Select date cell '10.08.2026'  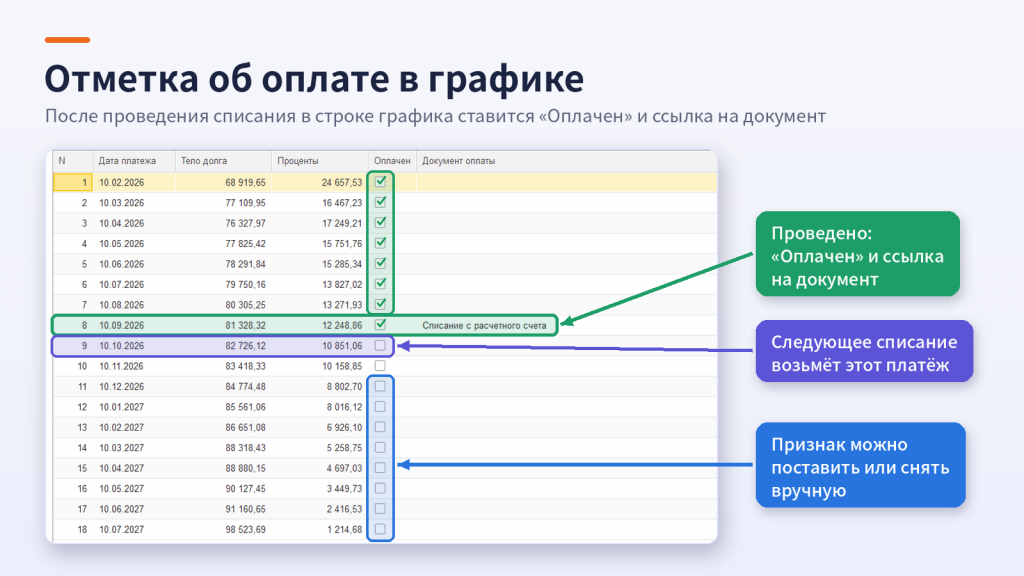point(121,305)
